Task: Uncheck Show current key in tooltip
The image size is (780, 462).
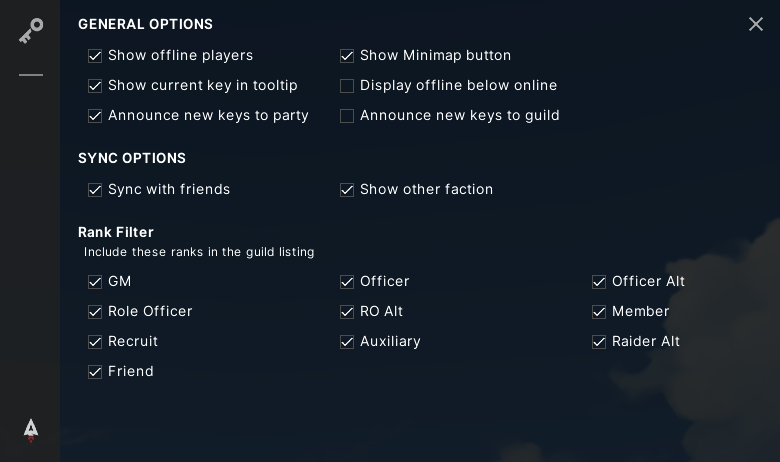Action: 95,86
